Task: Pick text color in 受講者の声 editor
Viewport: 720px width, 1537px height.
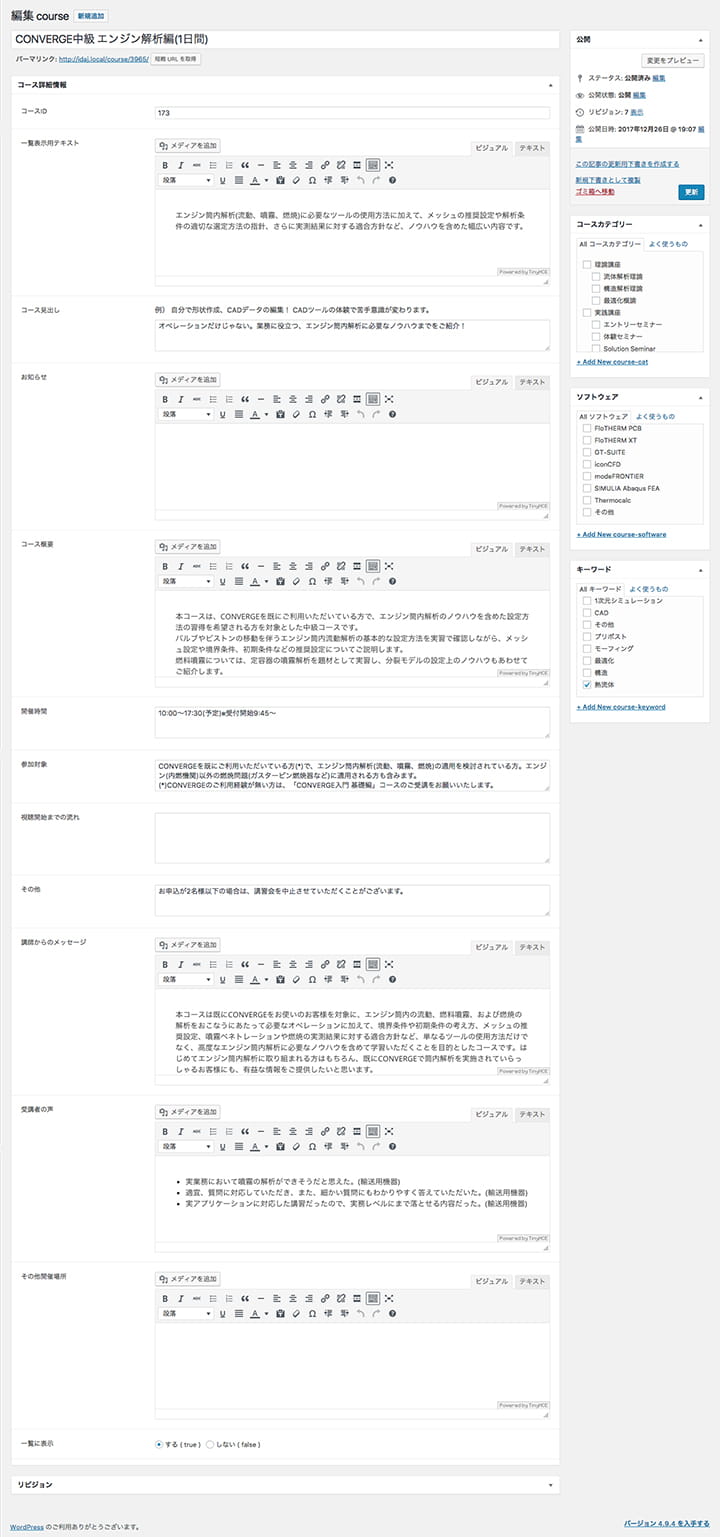Action: click(254, 1147)
